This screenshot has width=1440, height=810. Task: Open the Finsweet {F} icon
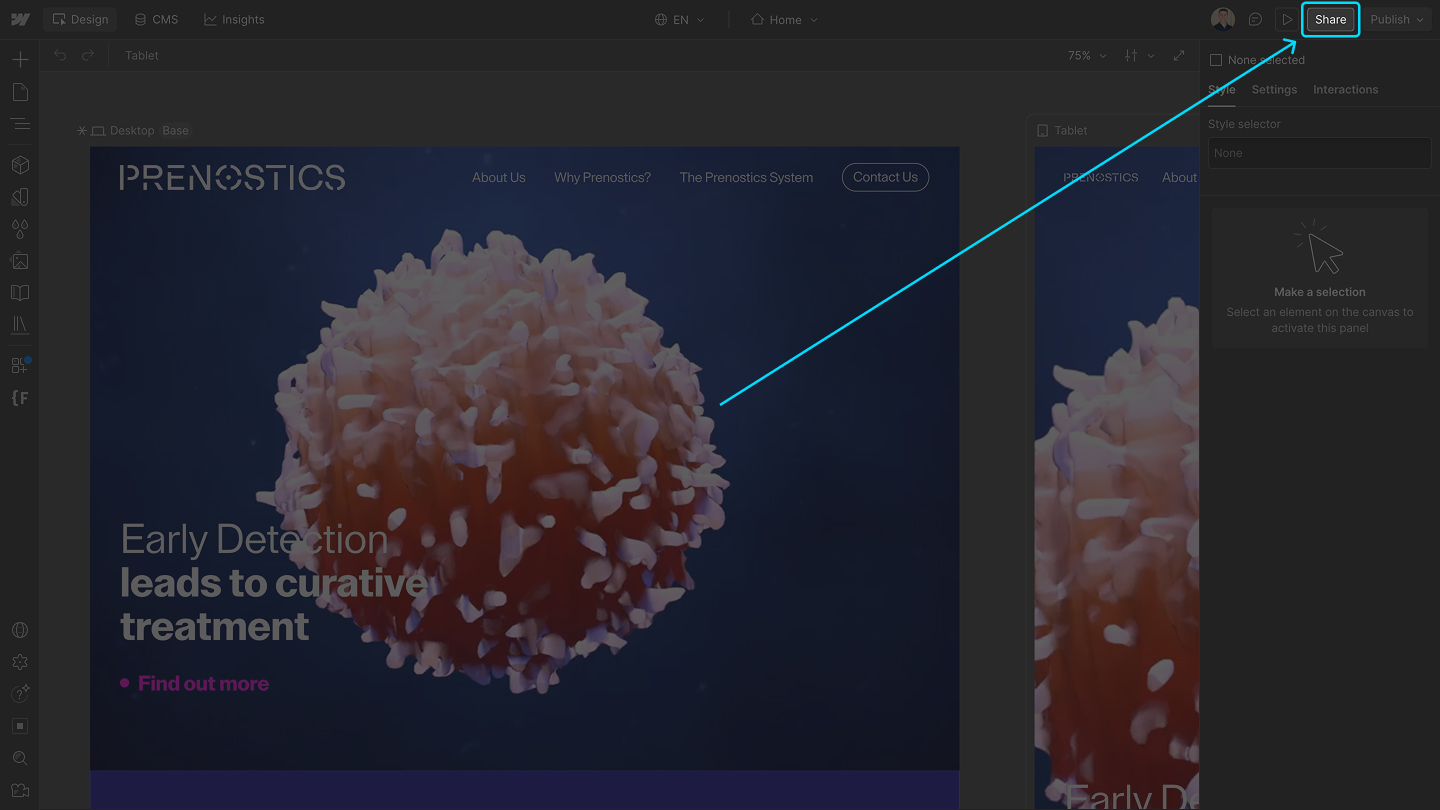pos(20,398)
